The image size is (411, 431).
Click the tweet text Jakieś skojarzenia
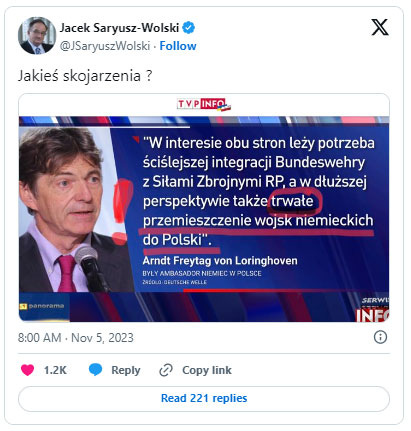[x=85, y=76]
